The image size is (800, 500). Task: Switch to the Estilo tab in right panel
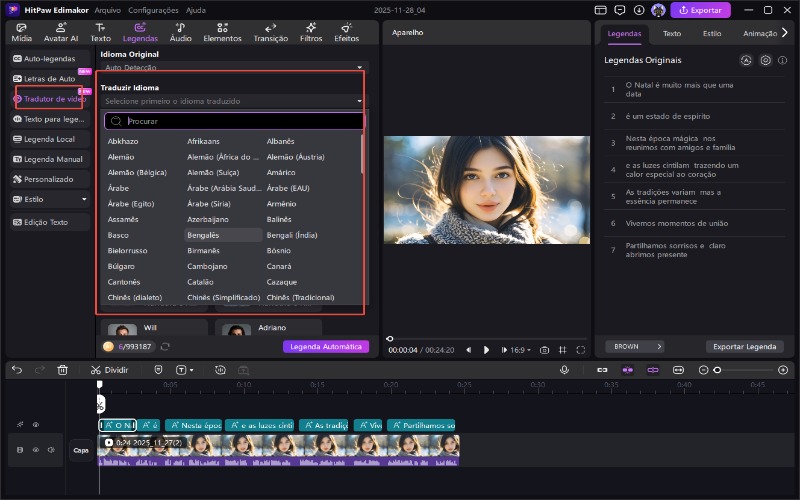click(x=712, y=33)
